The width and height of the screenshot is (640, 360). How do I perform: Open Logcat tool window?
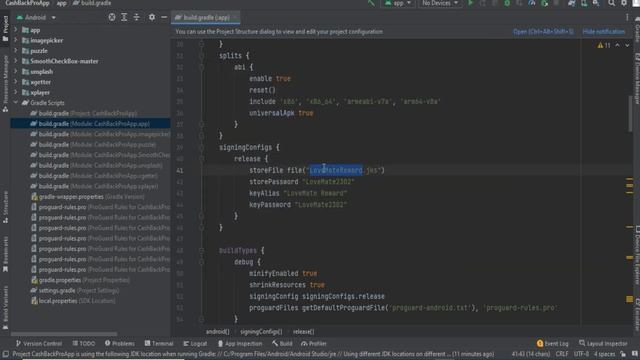coord(195,343)
